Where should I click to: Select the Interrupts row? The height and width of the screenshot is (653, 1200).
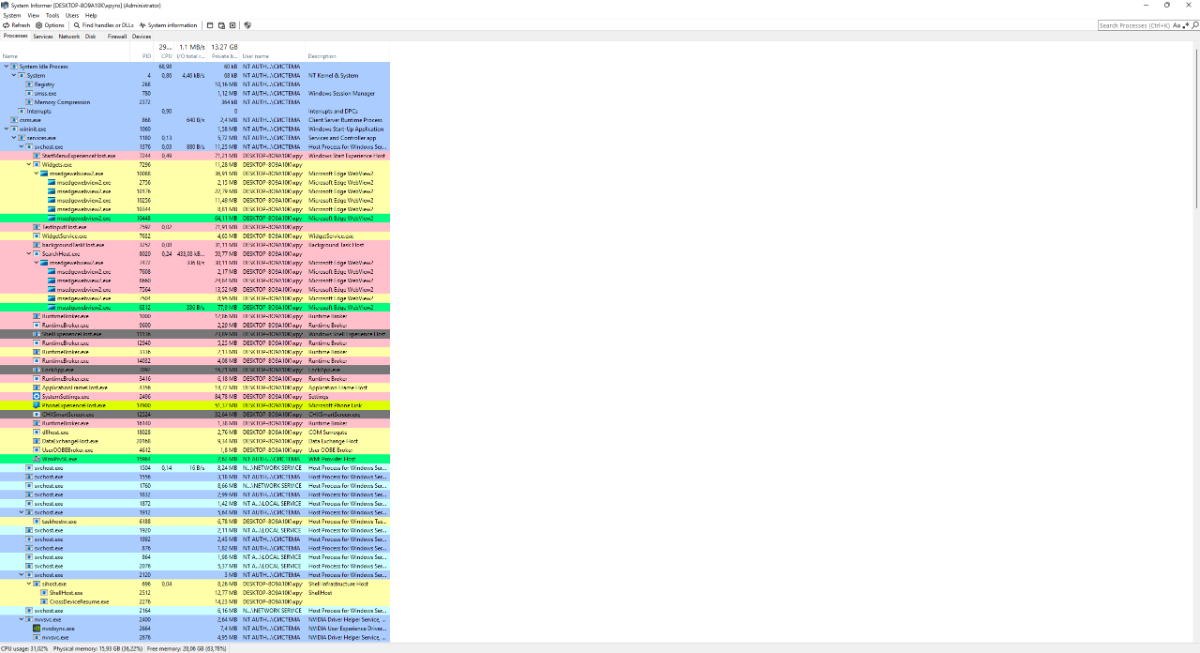(x=195, y=111)
